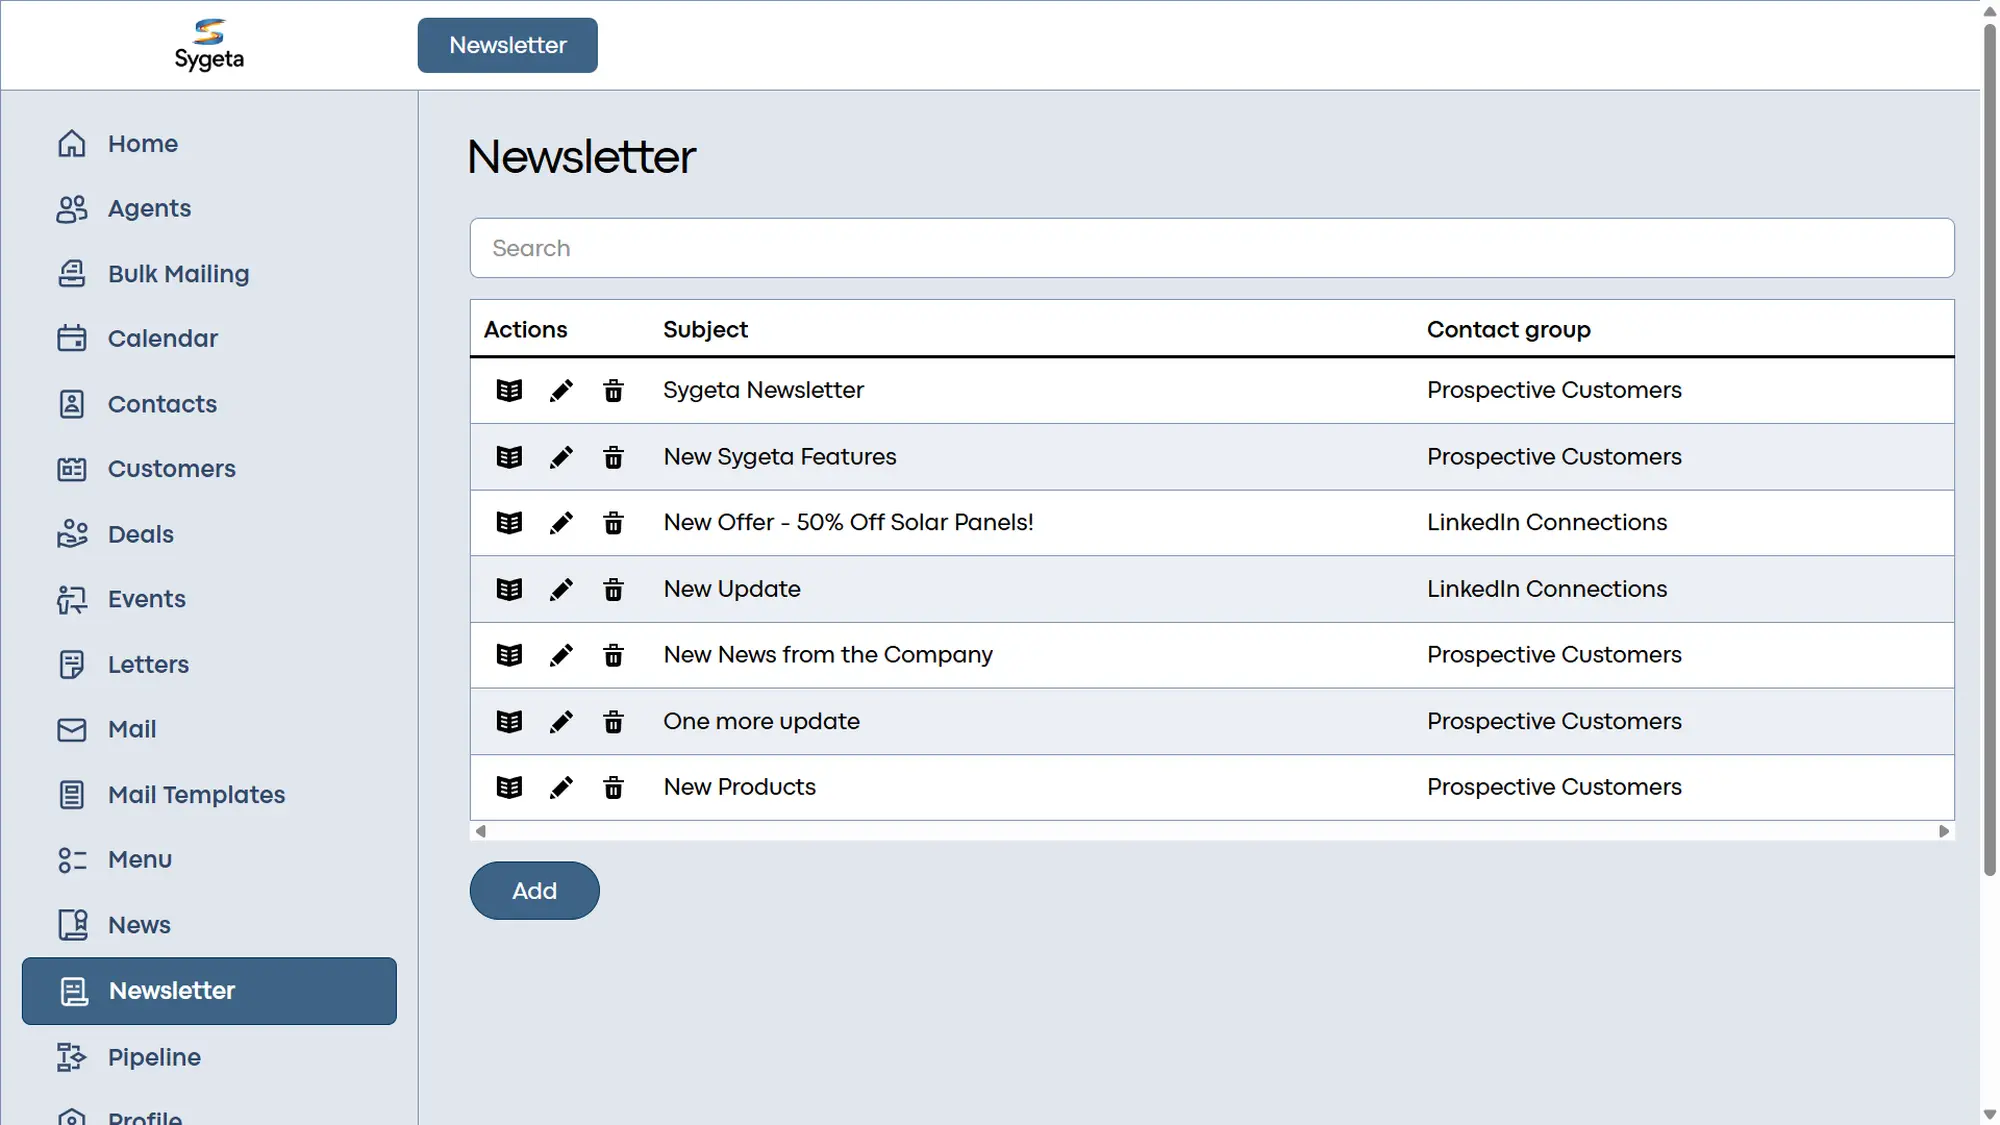Click table horizontal scroll right arrow

point(1943,831)
